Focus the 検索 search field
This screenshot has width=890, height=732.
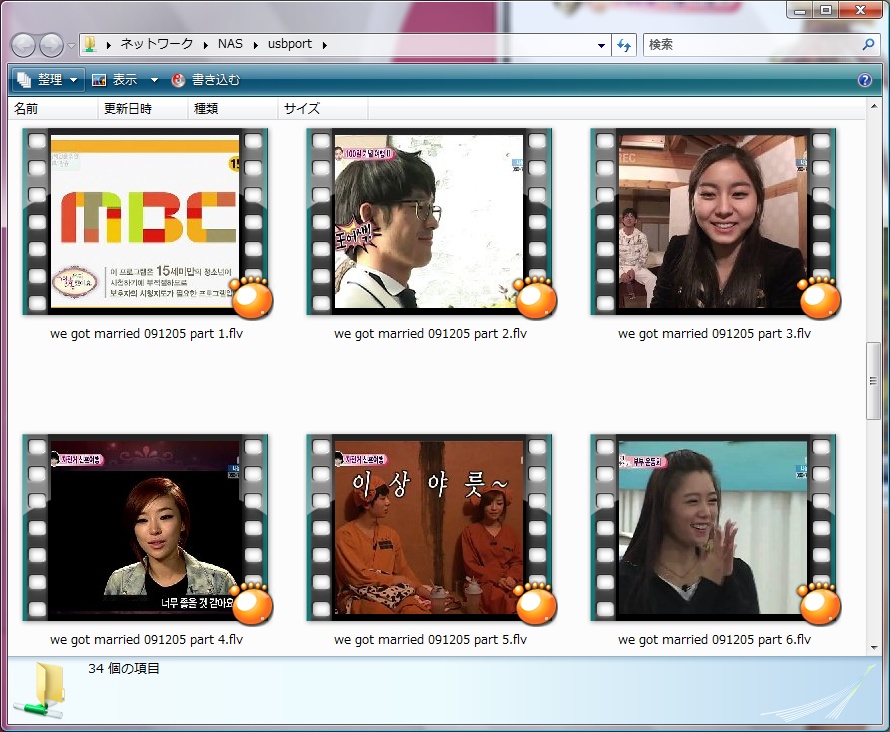[752, 45]
